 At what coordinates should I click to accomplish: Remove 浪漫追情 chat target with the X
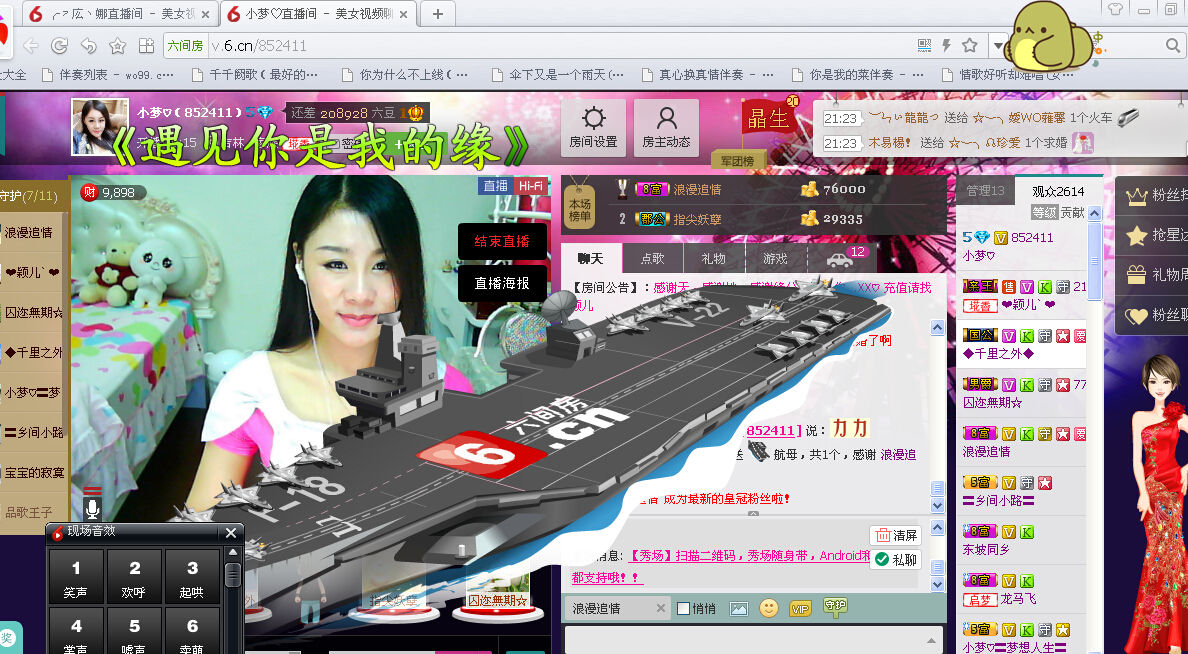(661, 609)
